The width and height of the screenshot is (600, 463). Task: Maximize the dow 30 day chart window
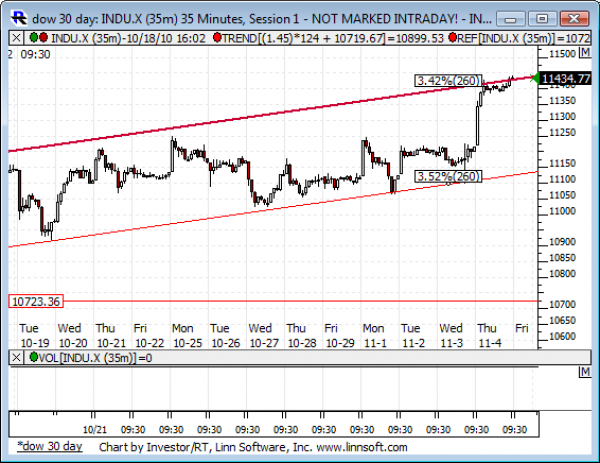[x=542, y=19]
